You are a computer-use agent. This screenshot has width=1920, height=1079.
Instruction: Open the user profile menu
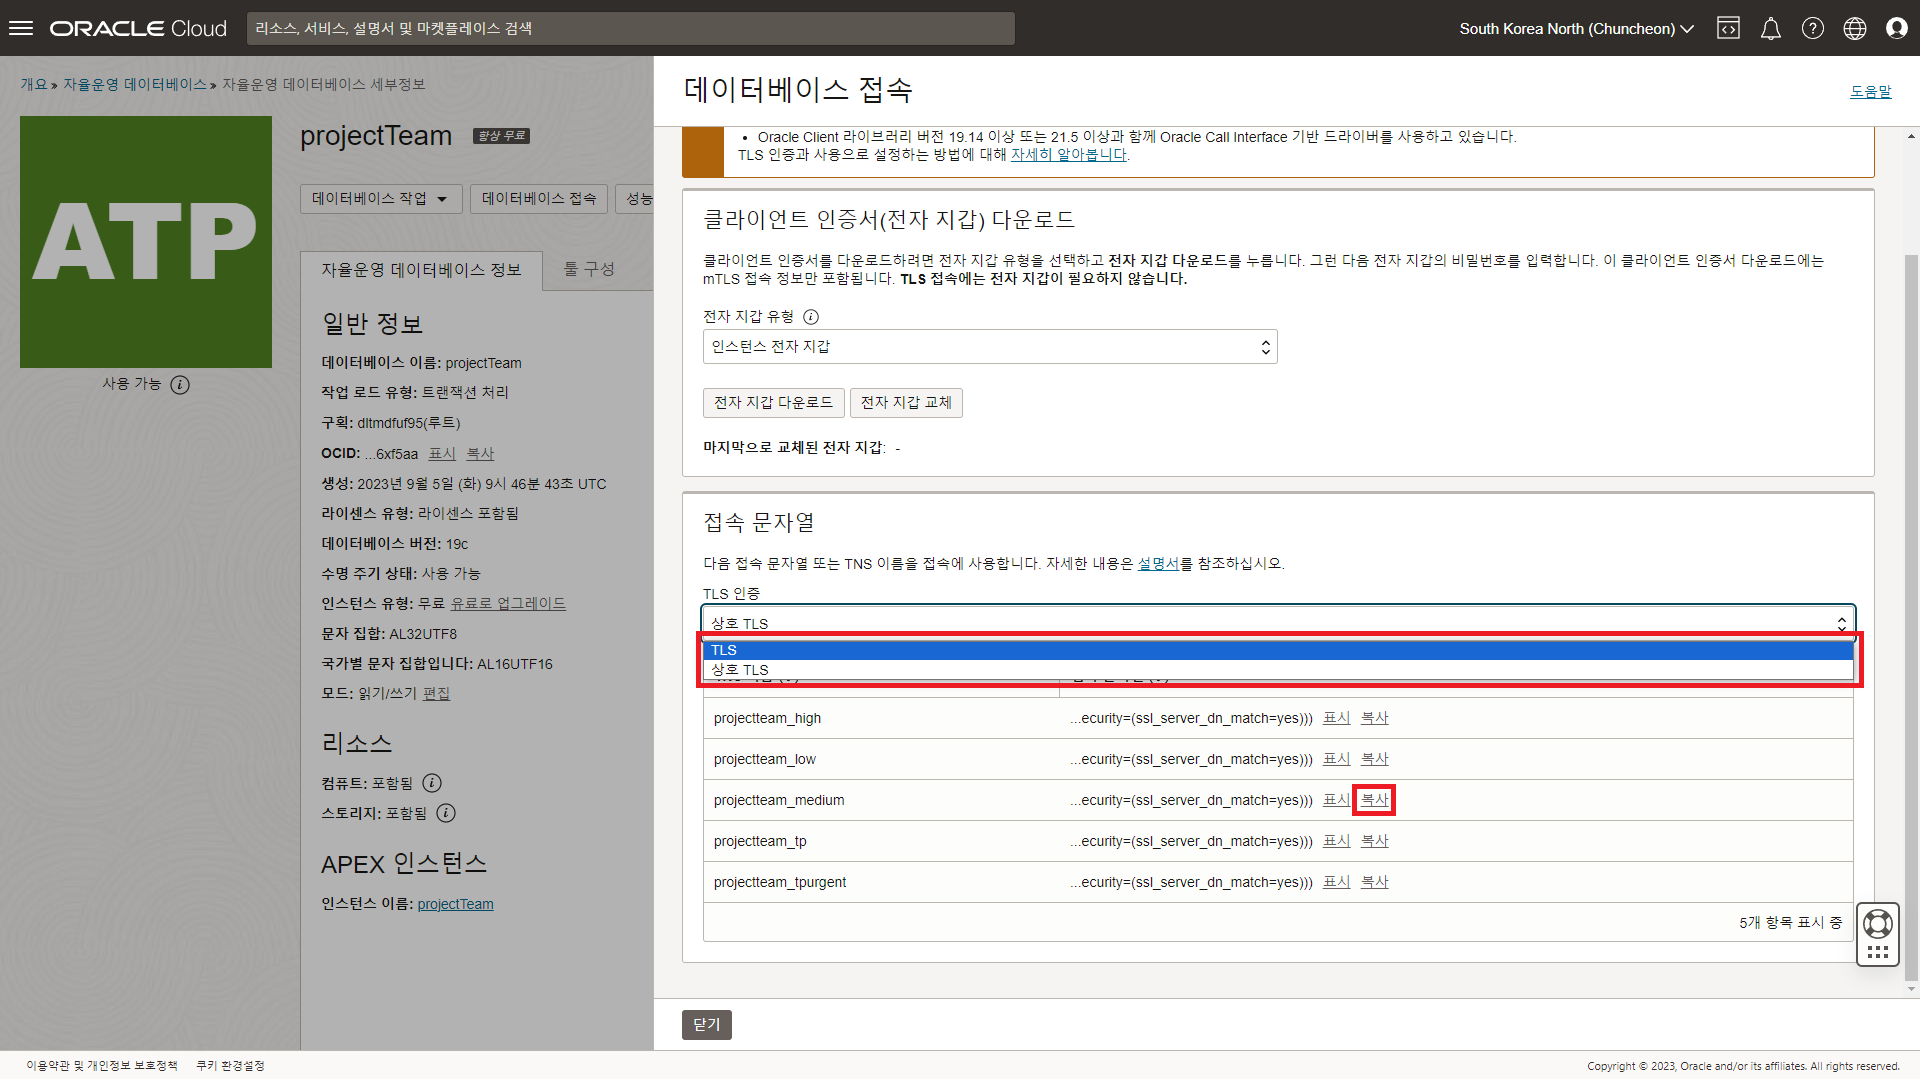[1897, 28]
